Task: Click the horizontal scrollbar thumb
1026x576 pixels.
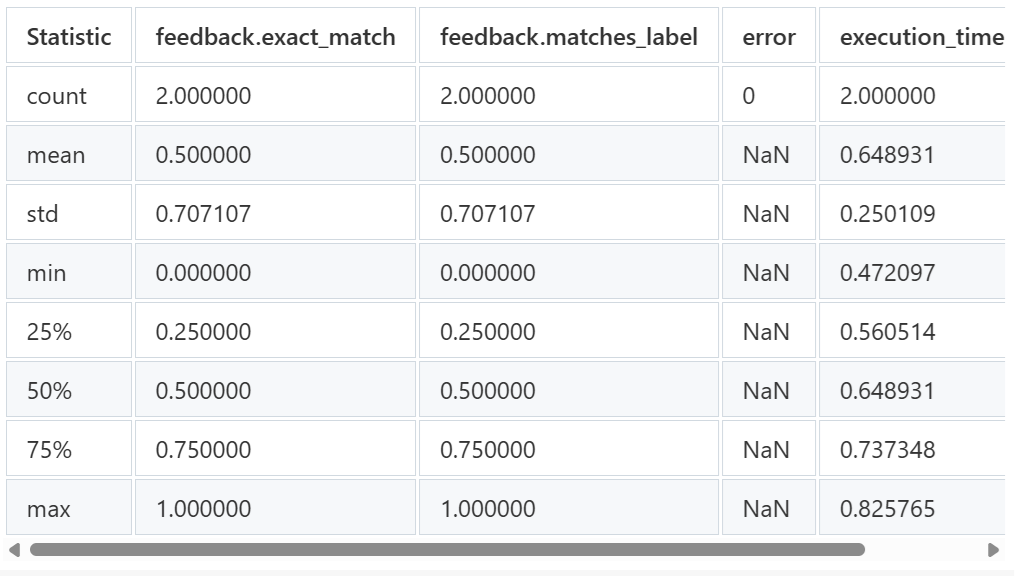Action: coord(448,550)
